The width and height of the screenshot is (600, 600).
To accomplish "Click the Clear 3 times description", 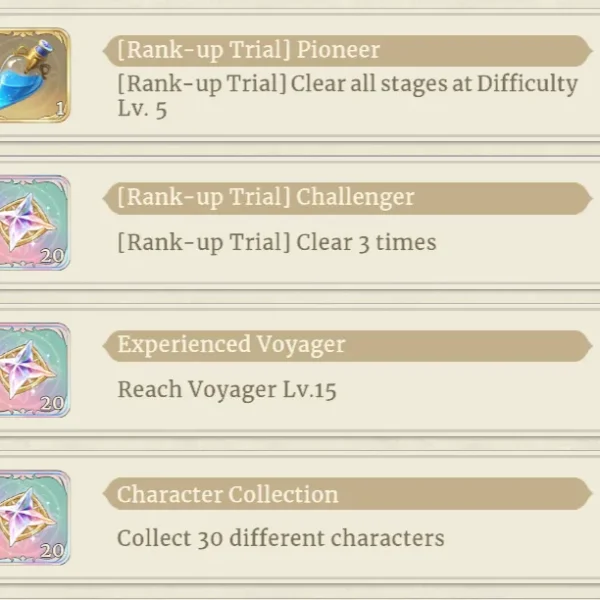I will point(277,243).
